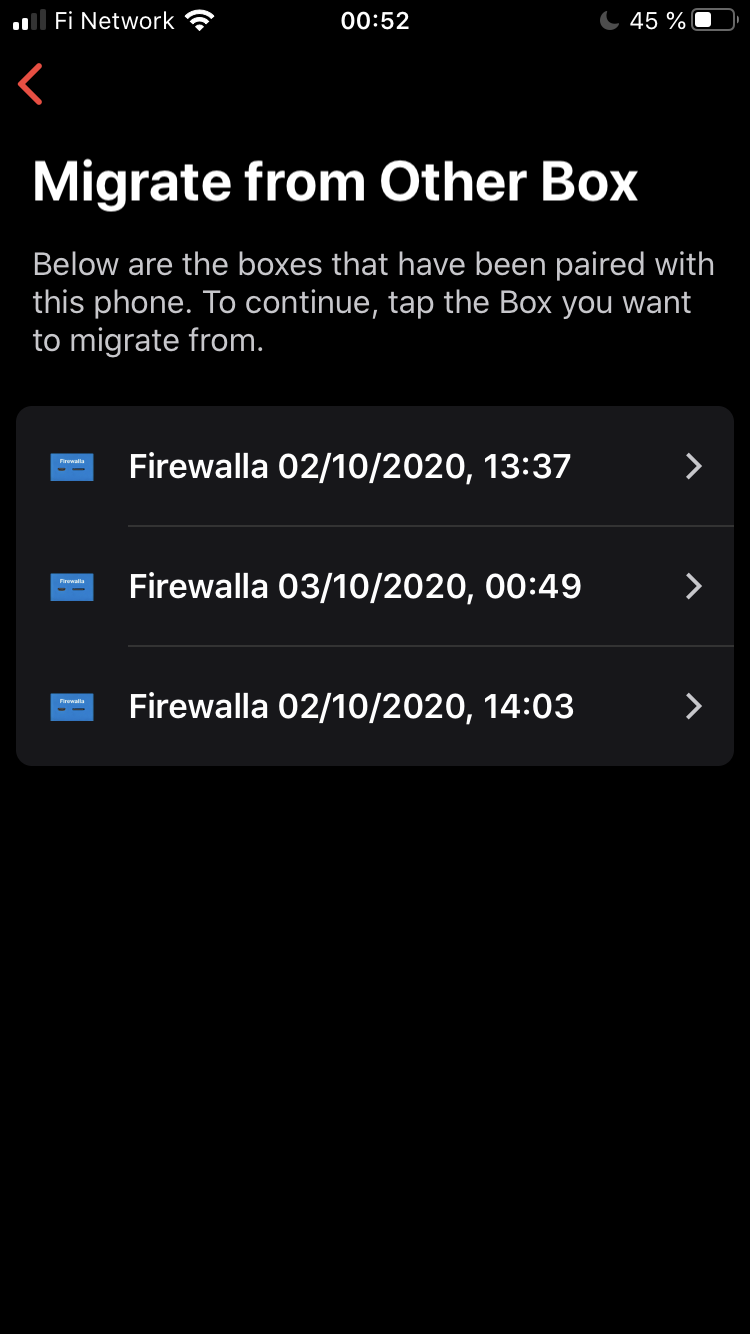Open the chevron for the 14:03 Firewalla box
The height and width of the screenshot is (1334, 750).
click(693, 707)
